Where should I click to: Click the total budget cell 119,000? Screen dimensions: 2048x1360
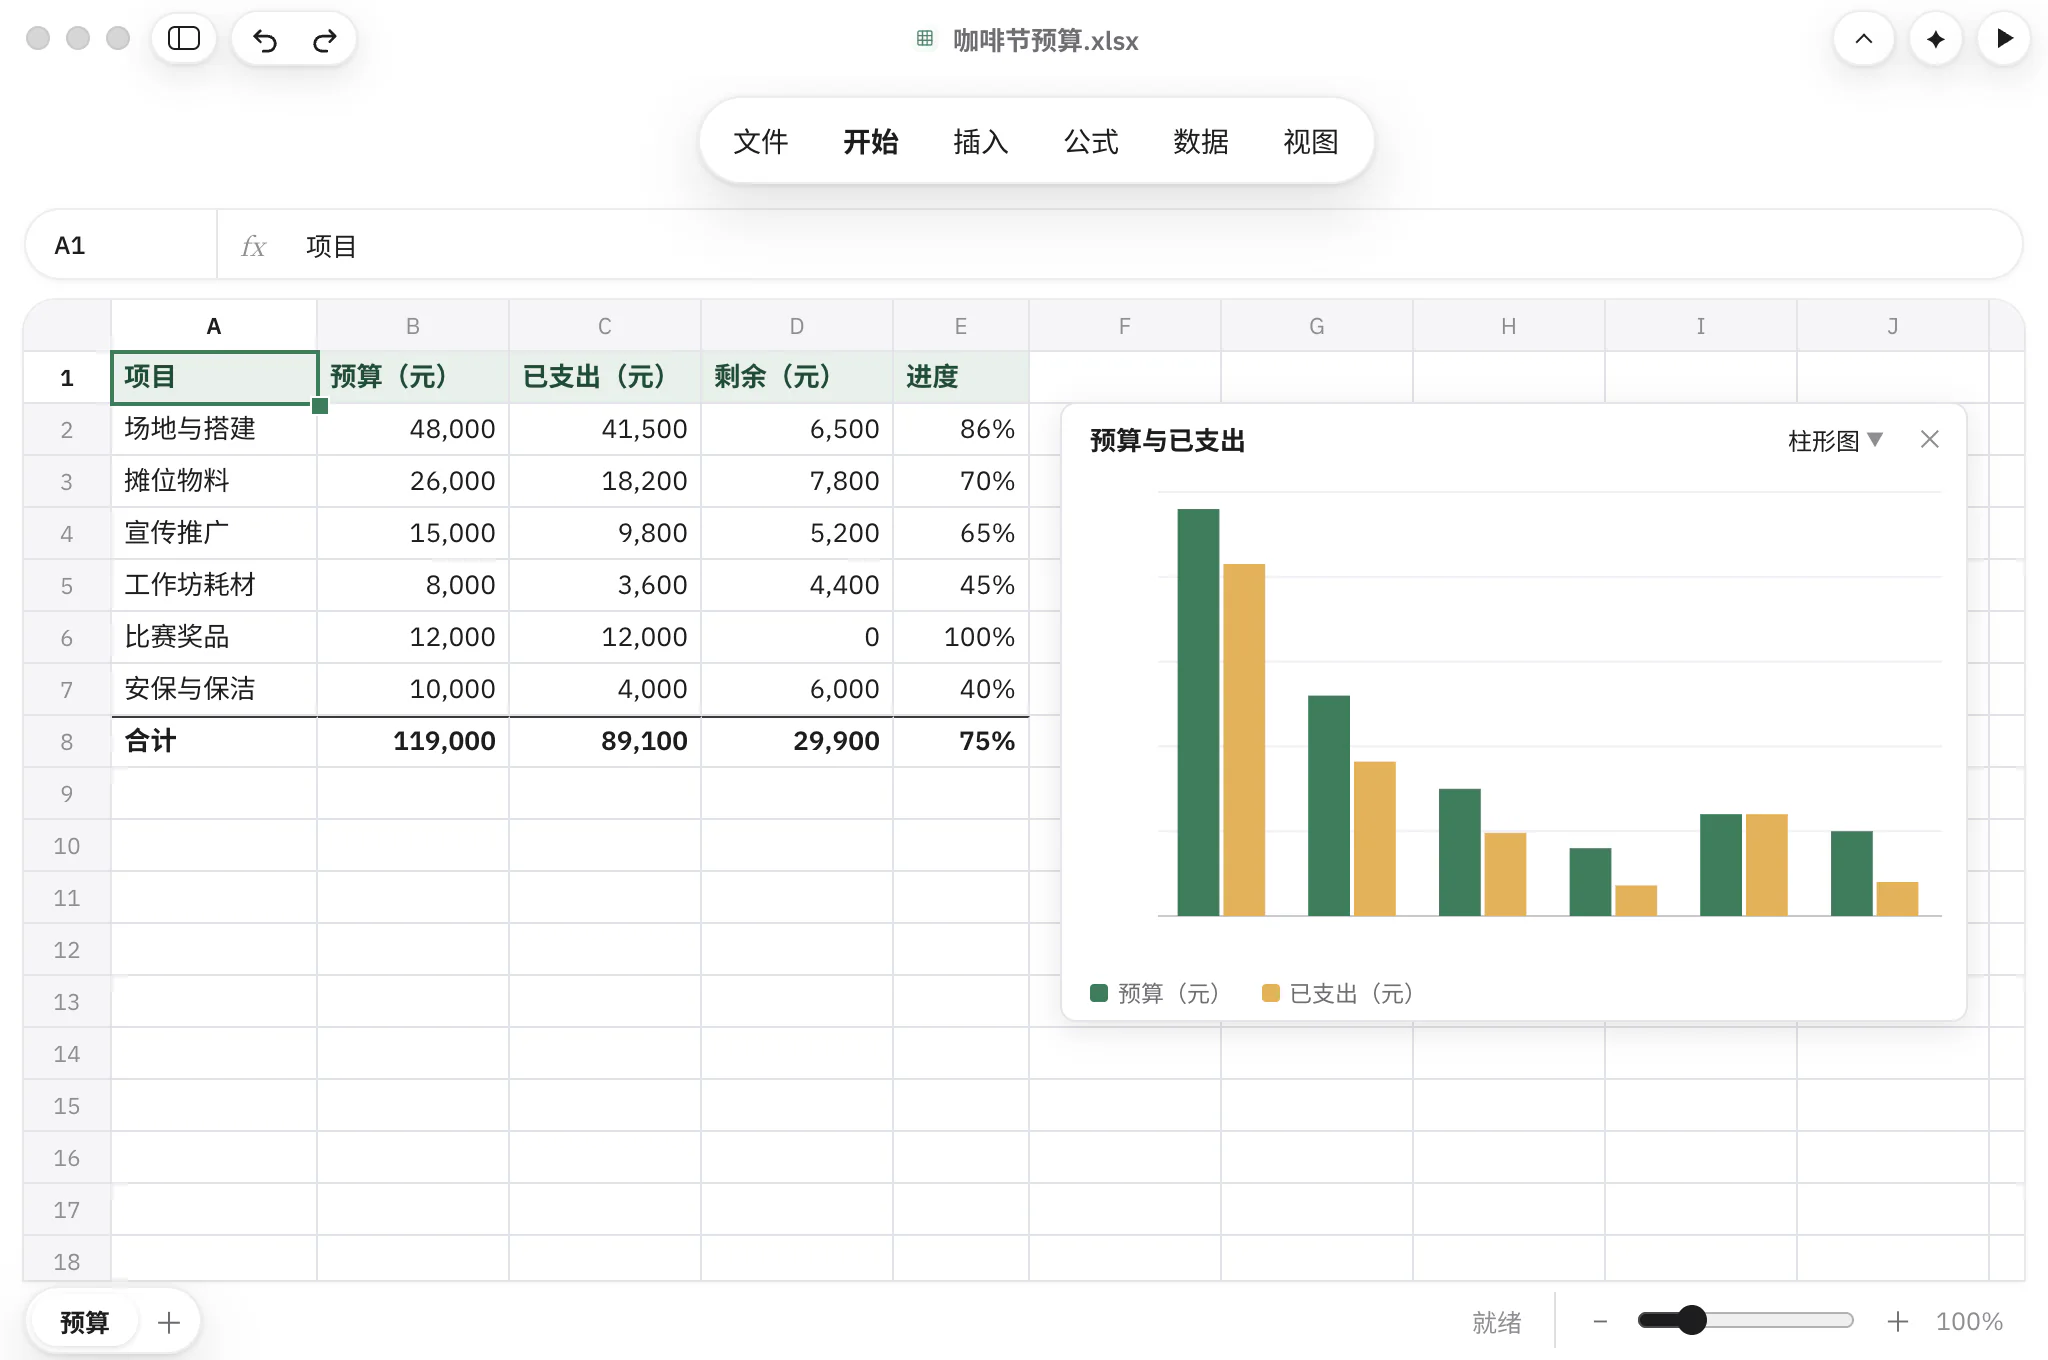click(413, 741)
